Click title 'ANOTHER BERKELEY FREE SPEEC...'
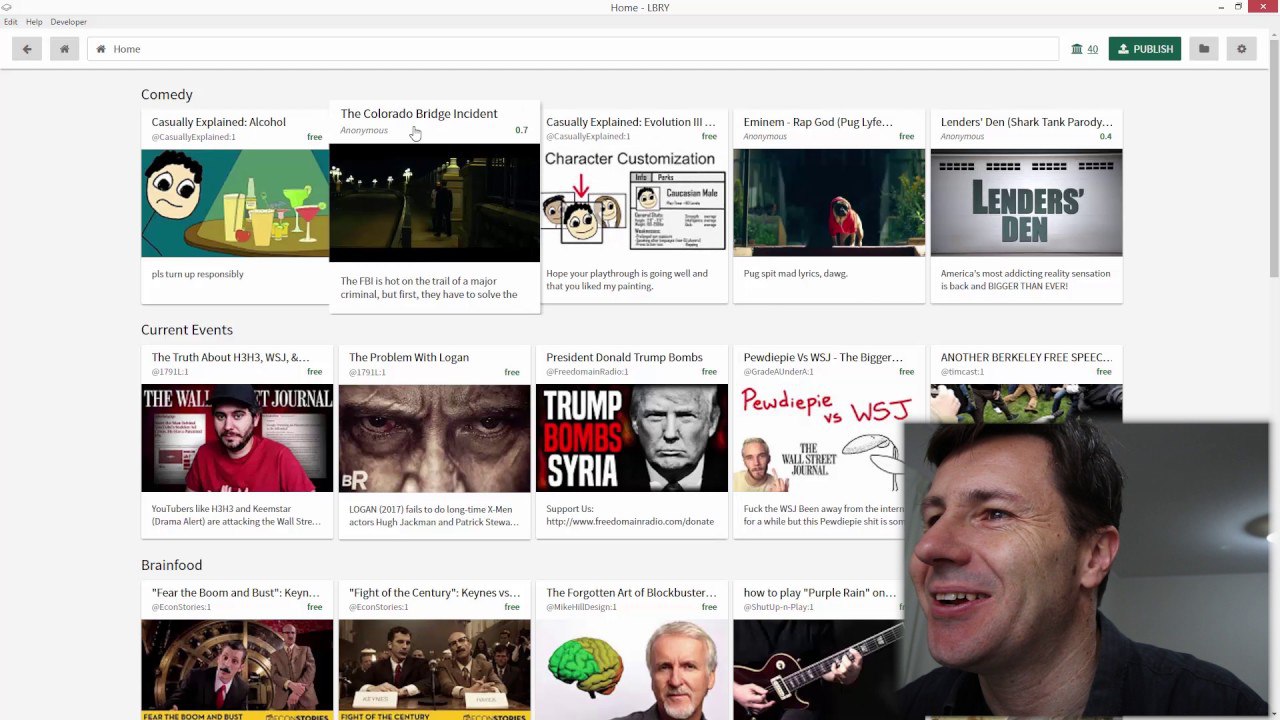This screenshot has width=1280, height=720. click(1026, 357)
